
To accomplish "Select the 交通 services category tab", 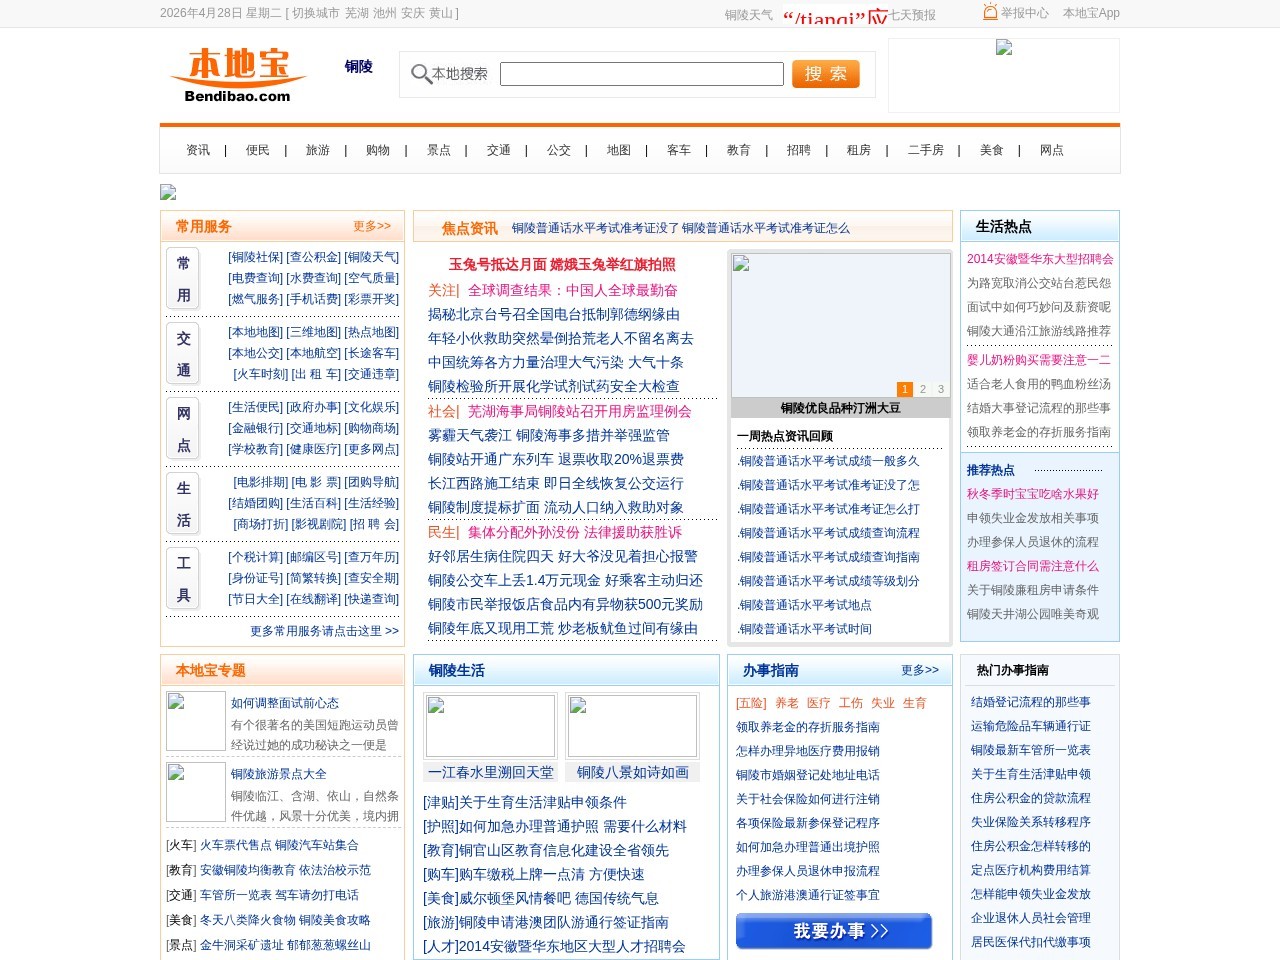I will click(x=183, y=354).
